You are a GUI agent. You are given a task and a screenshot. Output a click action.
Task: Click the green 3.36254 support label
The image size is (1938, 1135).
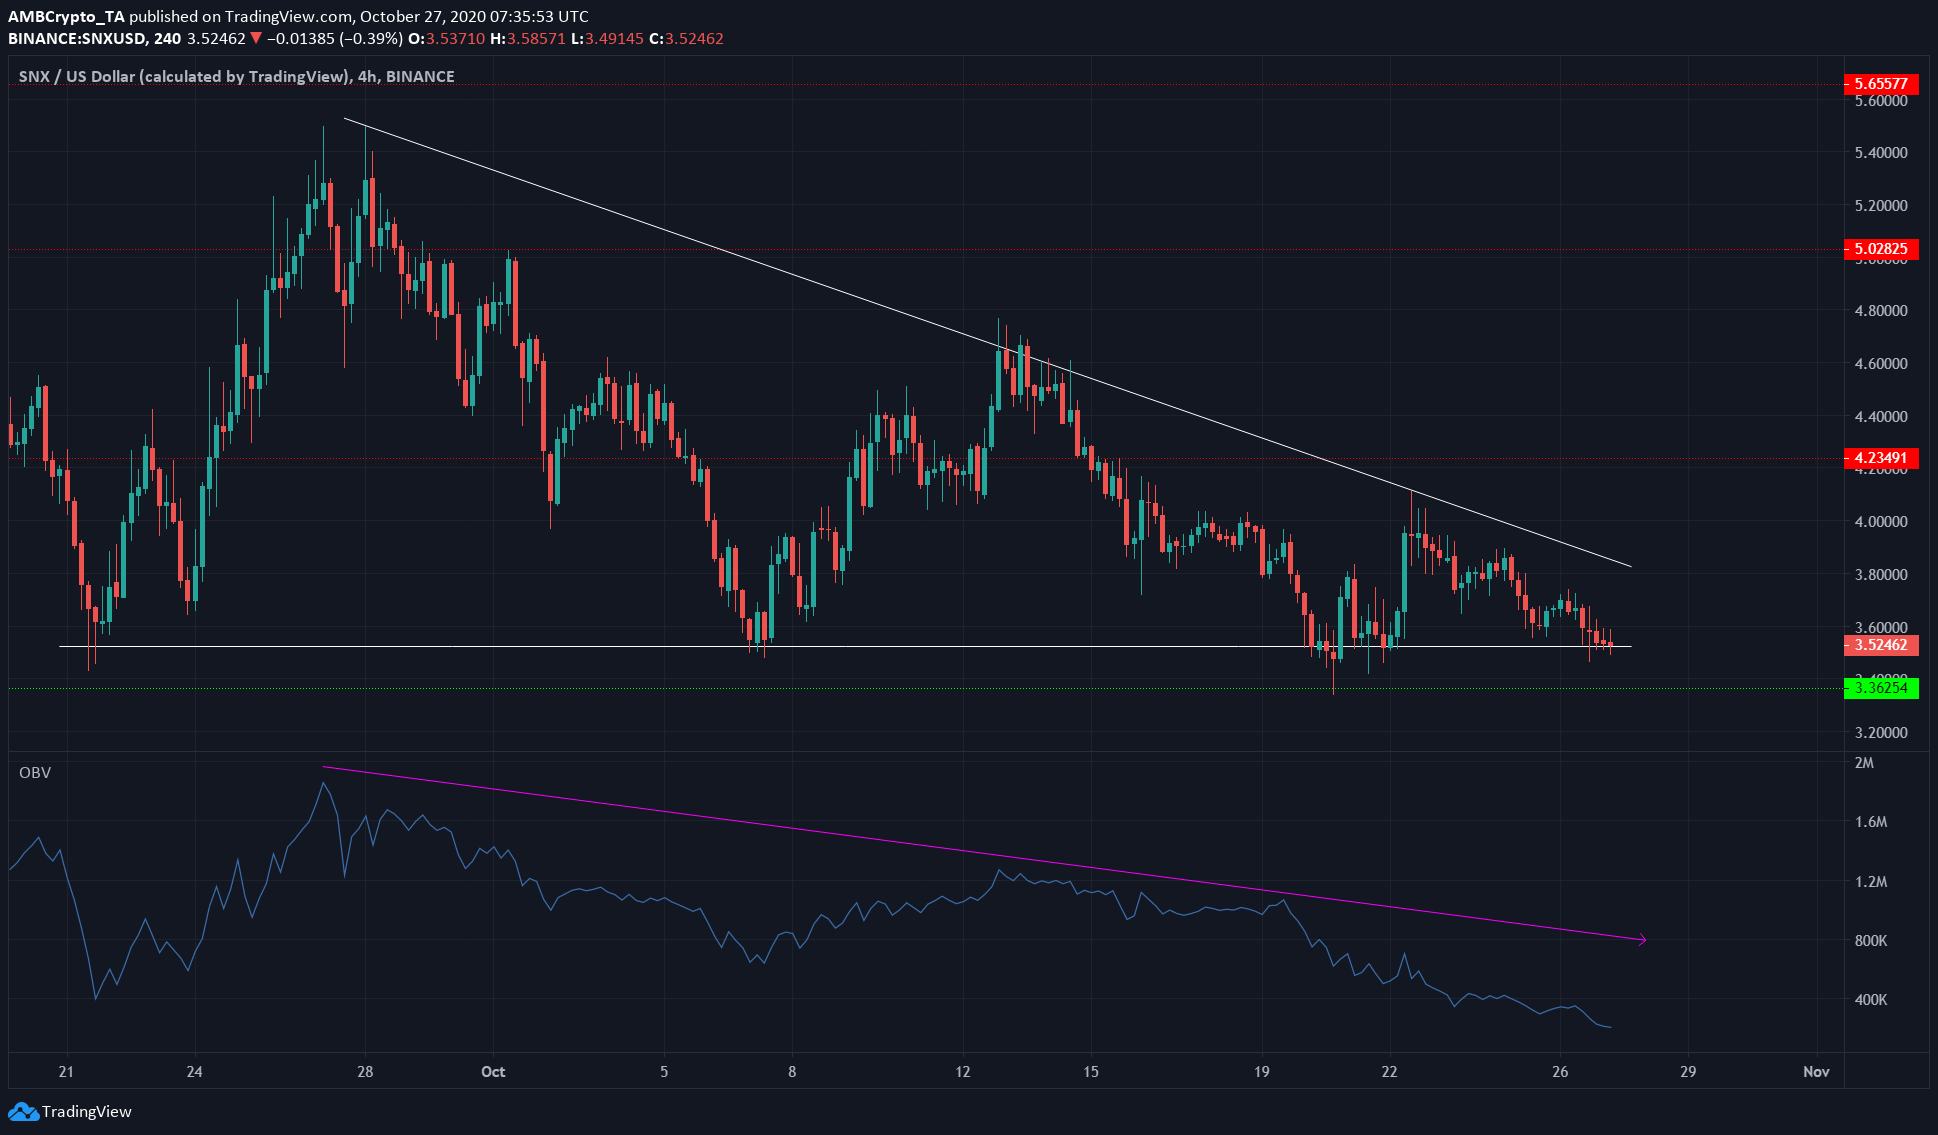(x=1881, y=688)
